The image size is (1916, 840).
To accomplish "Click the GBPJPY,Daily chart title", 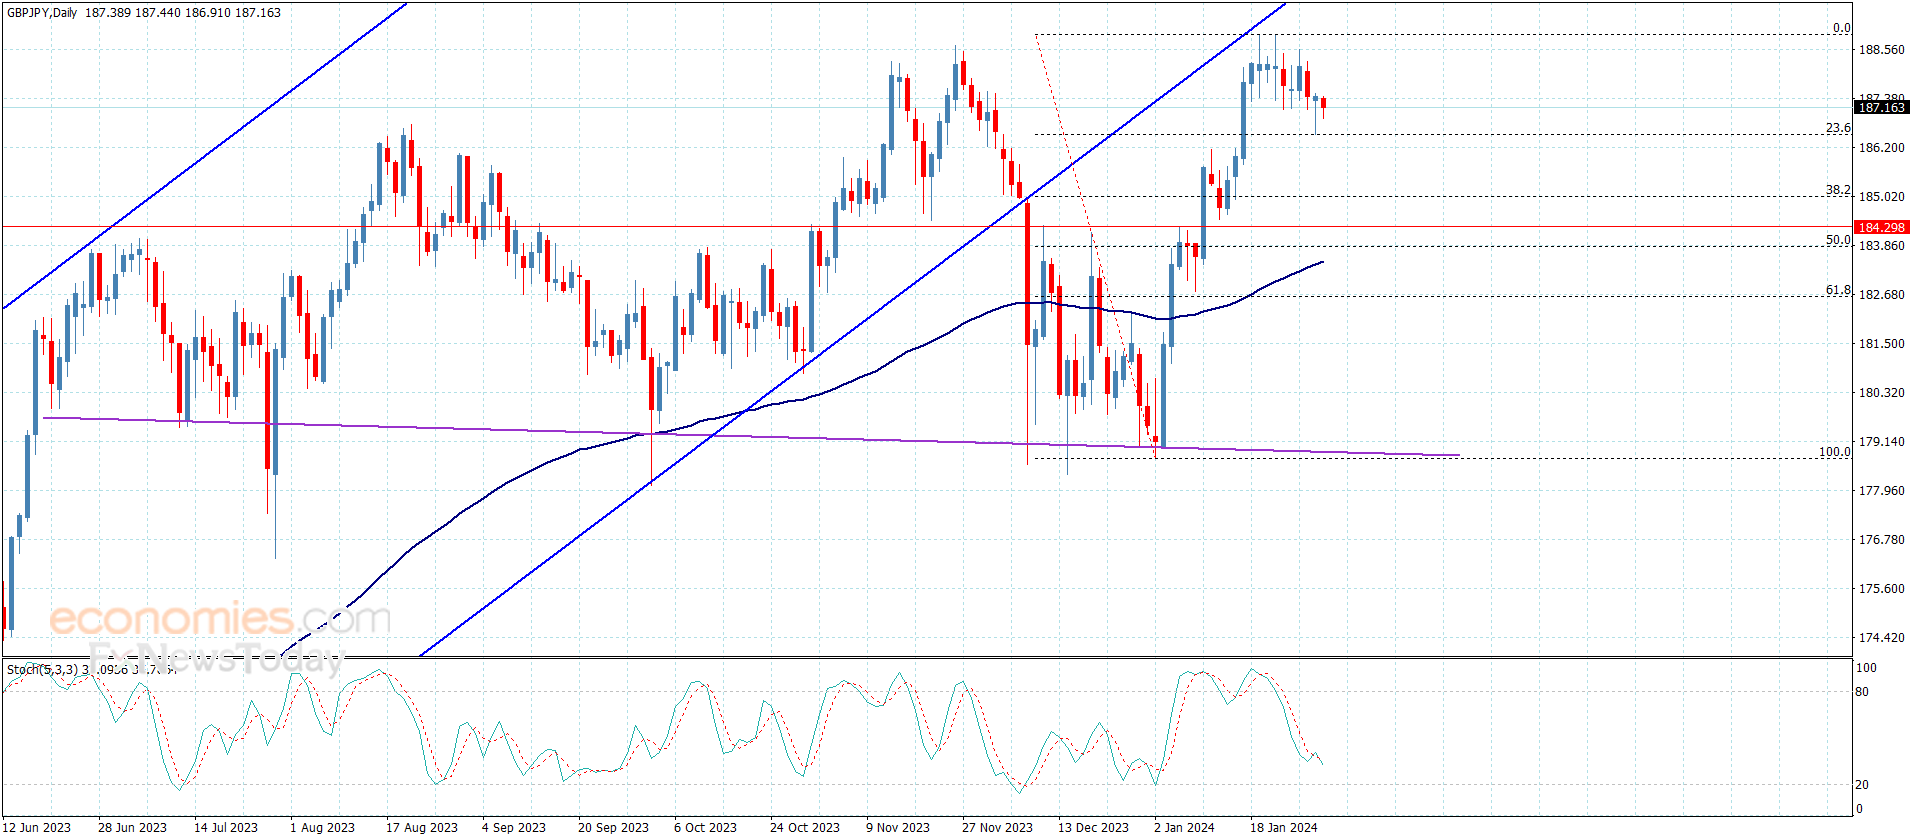I will click(x=43, y=13).
